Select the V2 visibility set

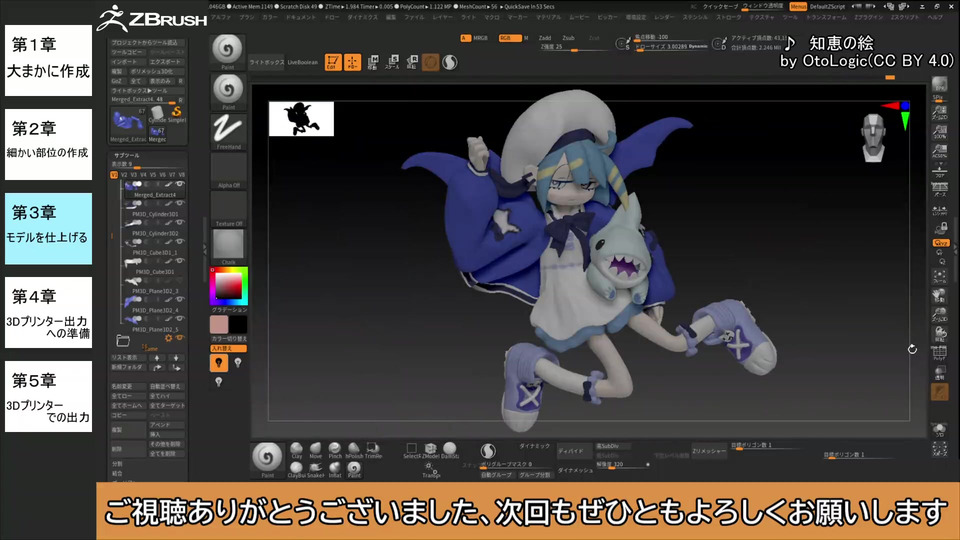coord(124,175)
